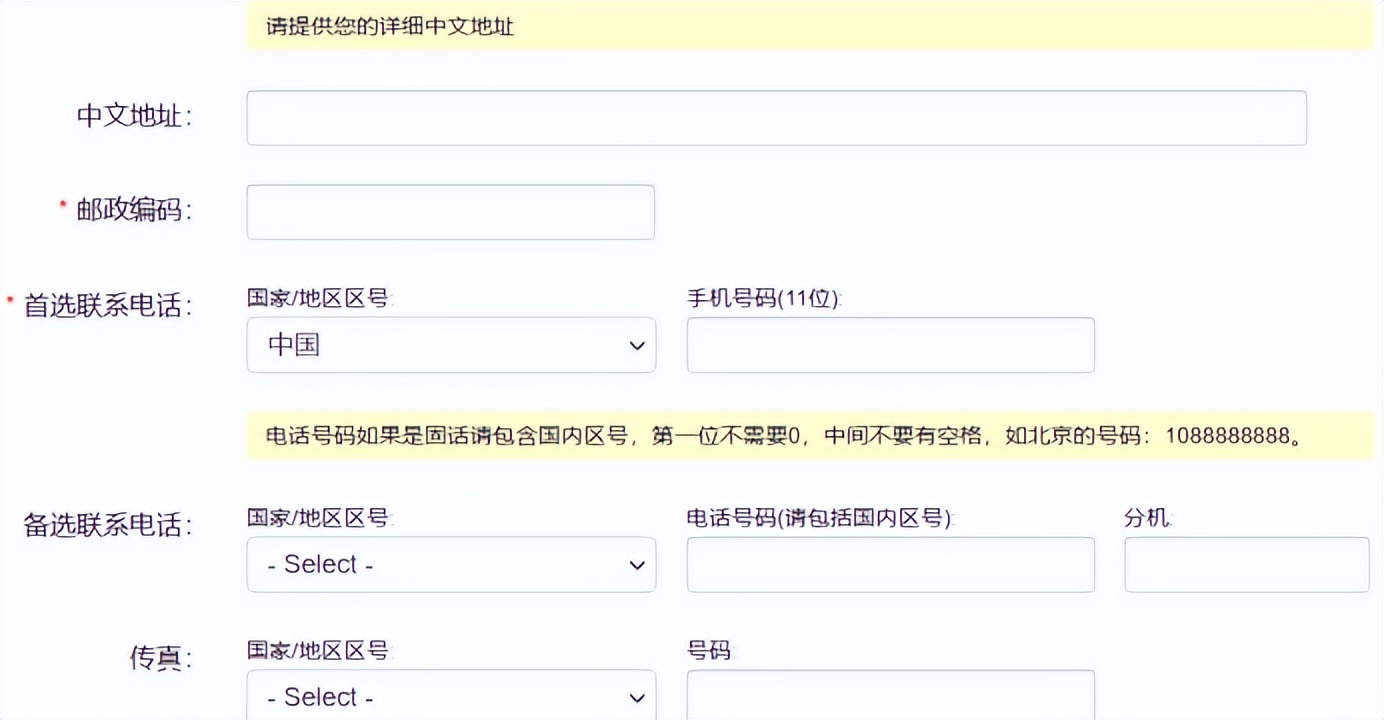Image resolution: width=1384 pixels, height=720 pixels.
Task: Click the chevron on the 中国 dropdown
Action: coord(638,344)
